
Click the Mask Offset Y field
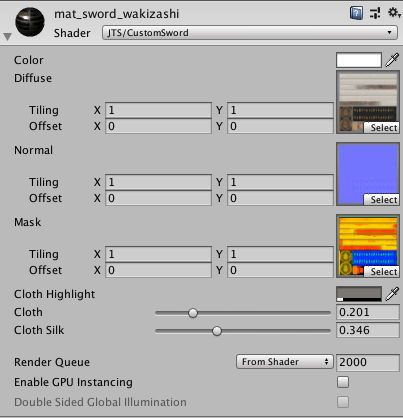280,270
